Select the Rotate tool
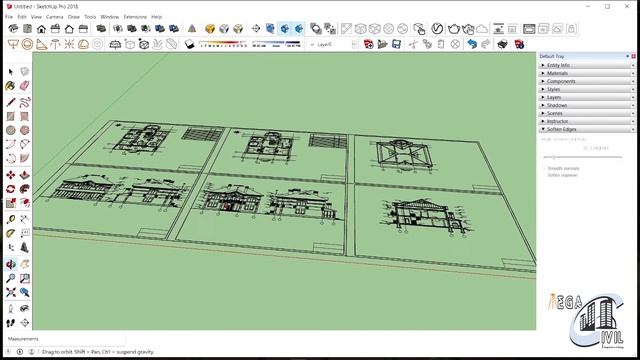The image size is (640, 360). tap(11, 189)
